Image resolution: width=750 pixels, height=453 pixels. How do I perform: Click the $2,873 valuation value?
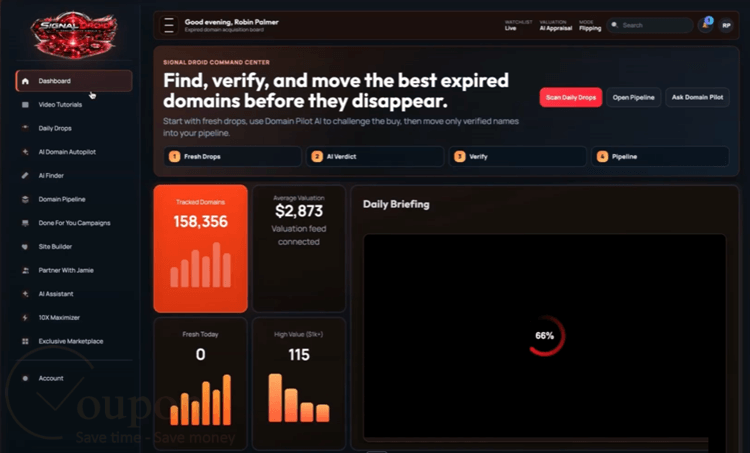click(299, 211)
